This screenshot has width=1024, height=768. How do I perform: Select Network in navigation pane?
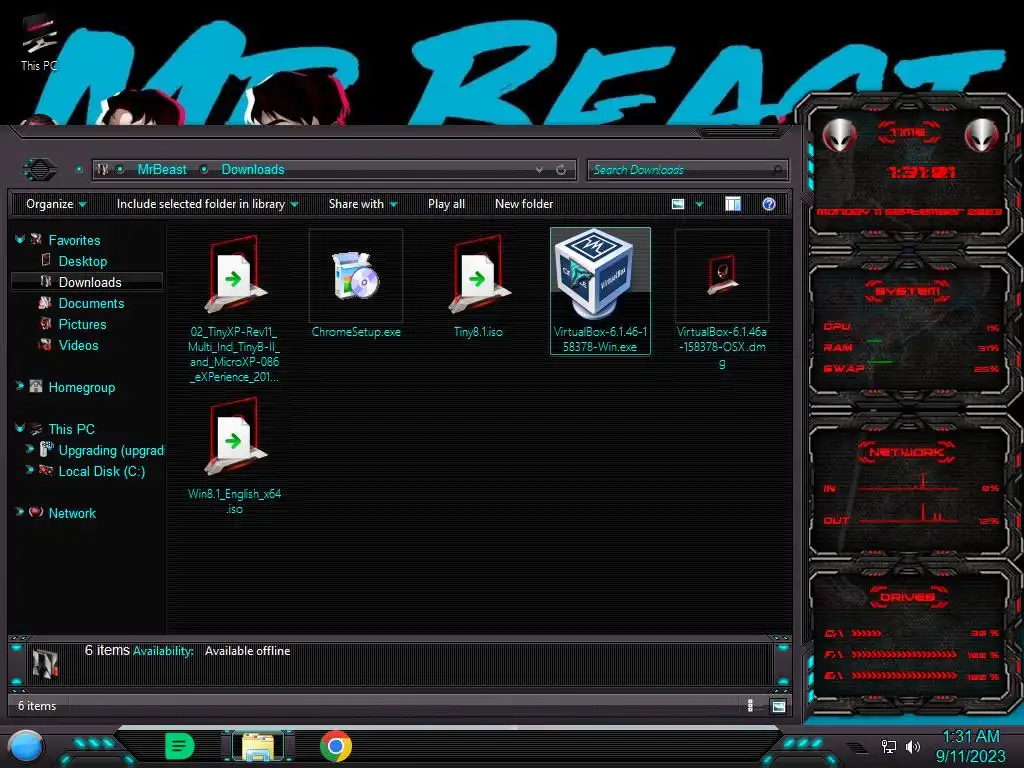pyautogui.click(x=72, y=513)
